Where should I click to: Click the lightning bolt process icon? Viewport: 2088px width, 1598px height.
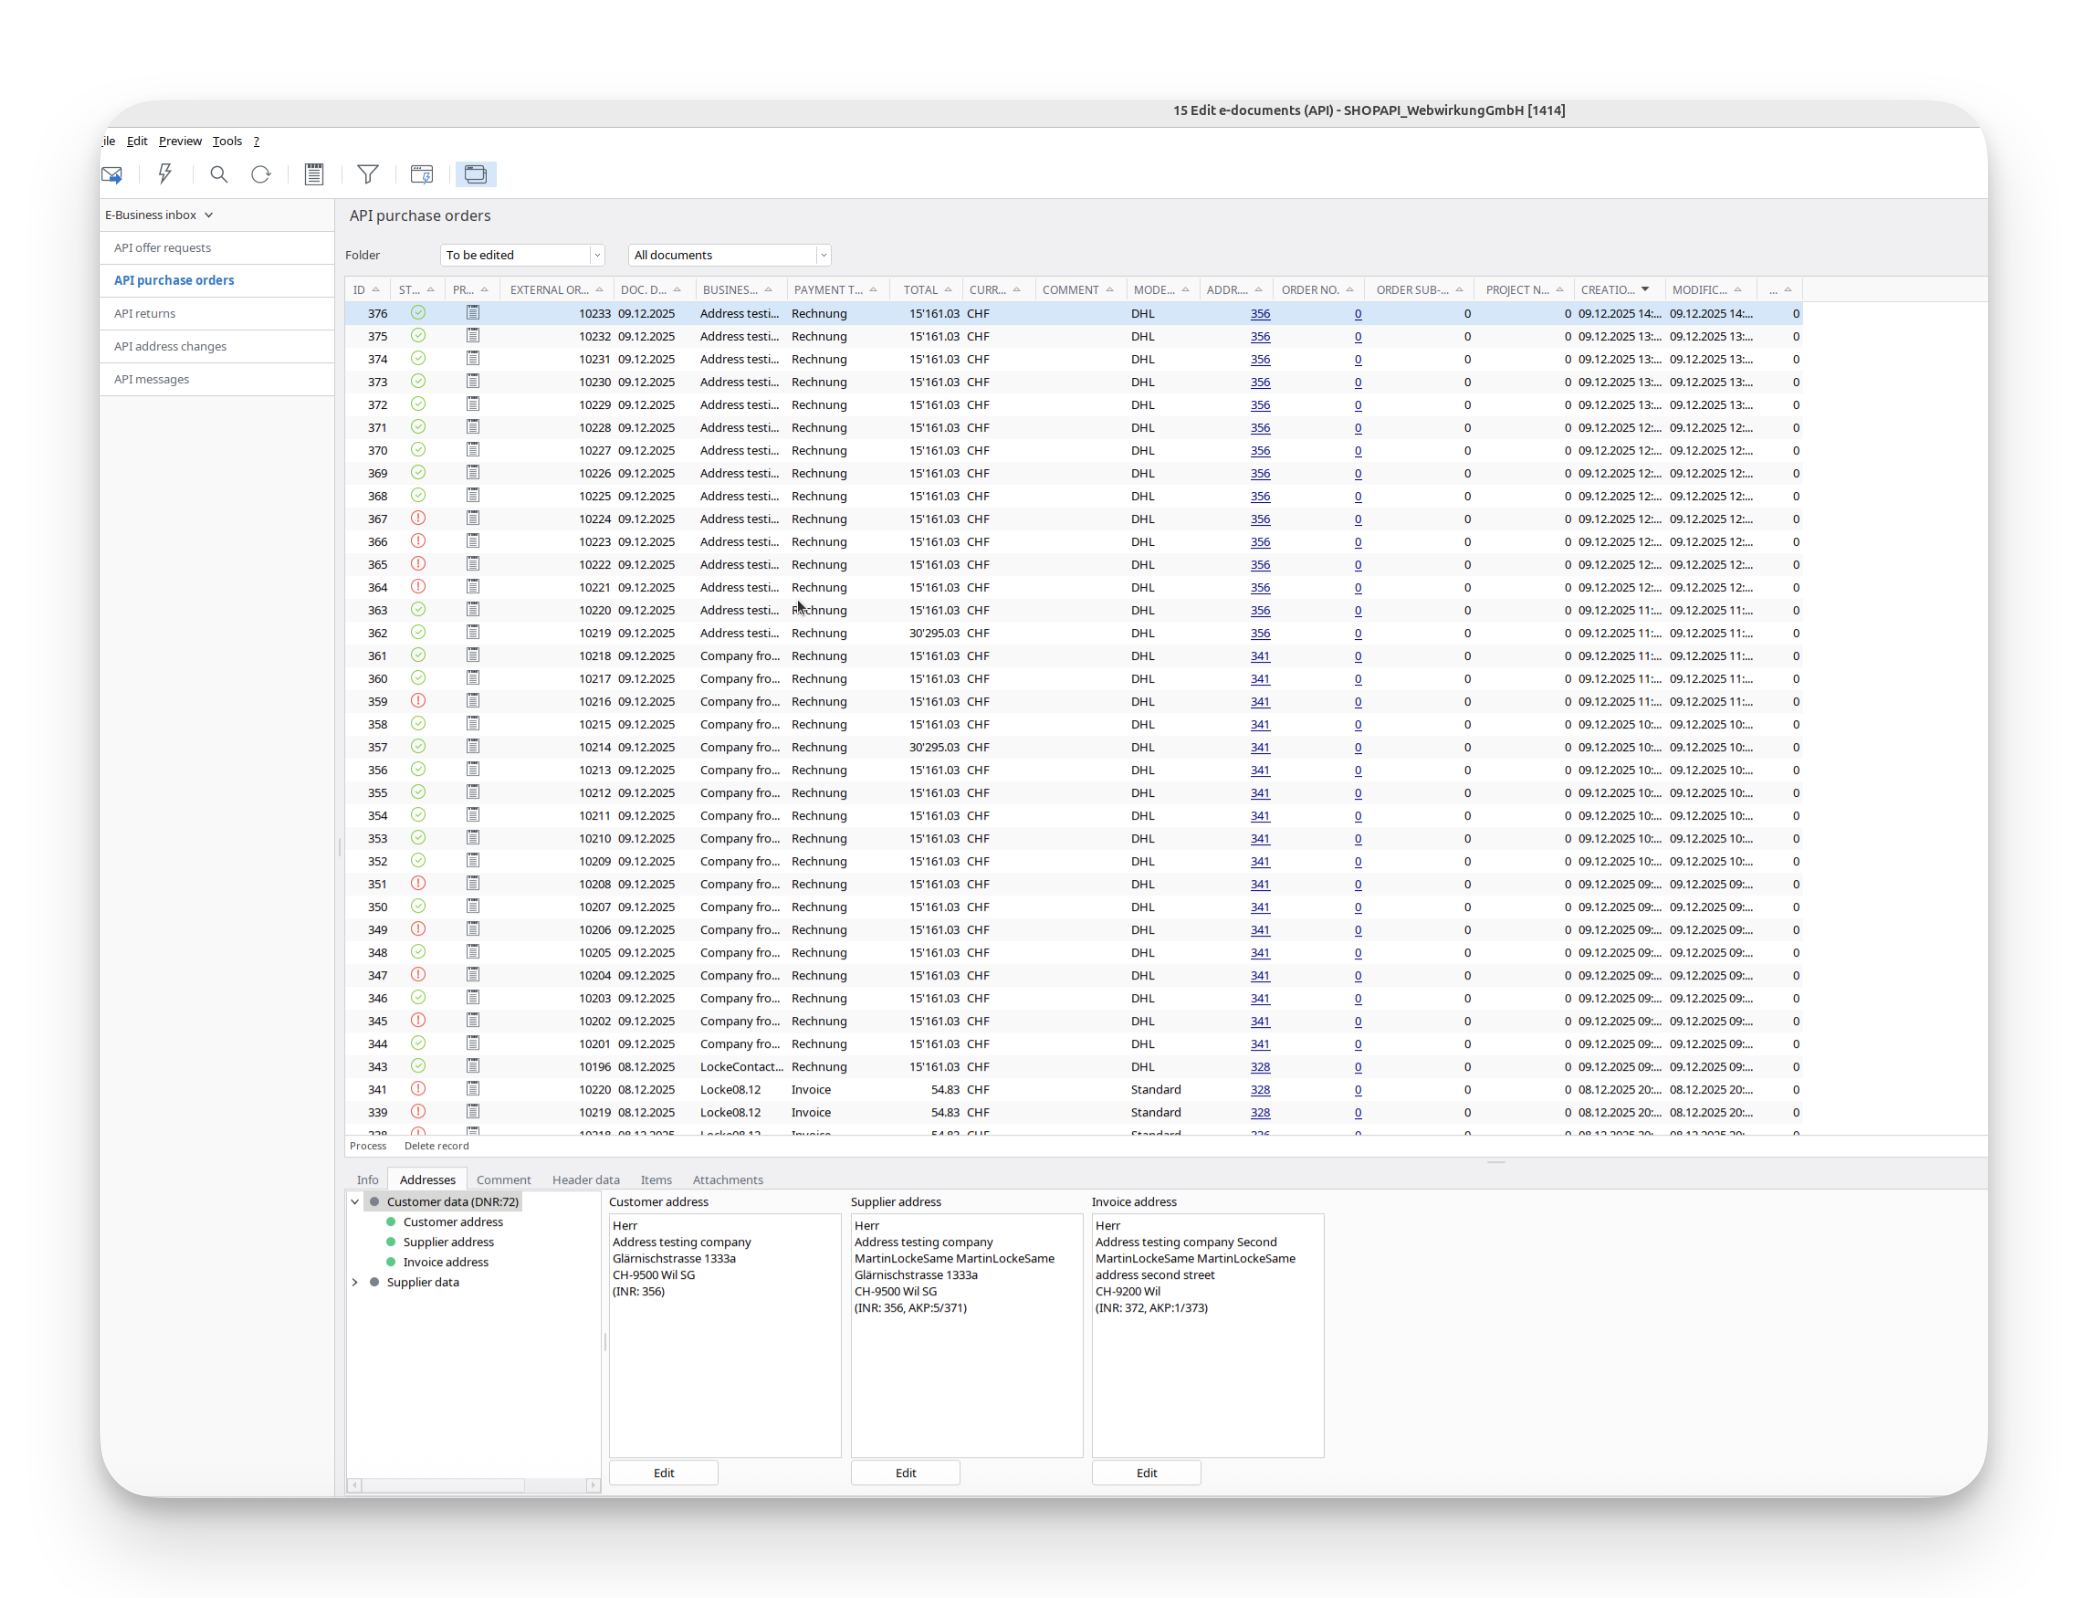pyautogui.click(x=165, y=175)
